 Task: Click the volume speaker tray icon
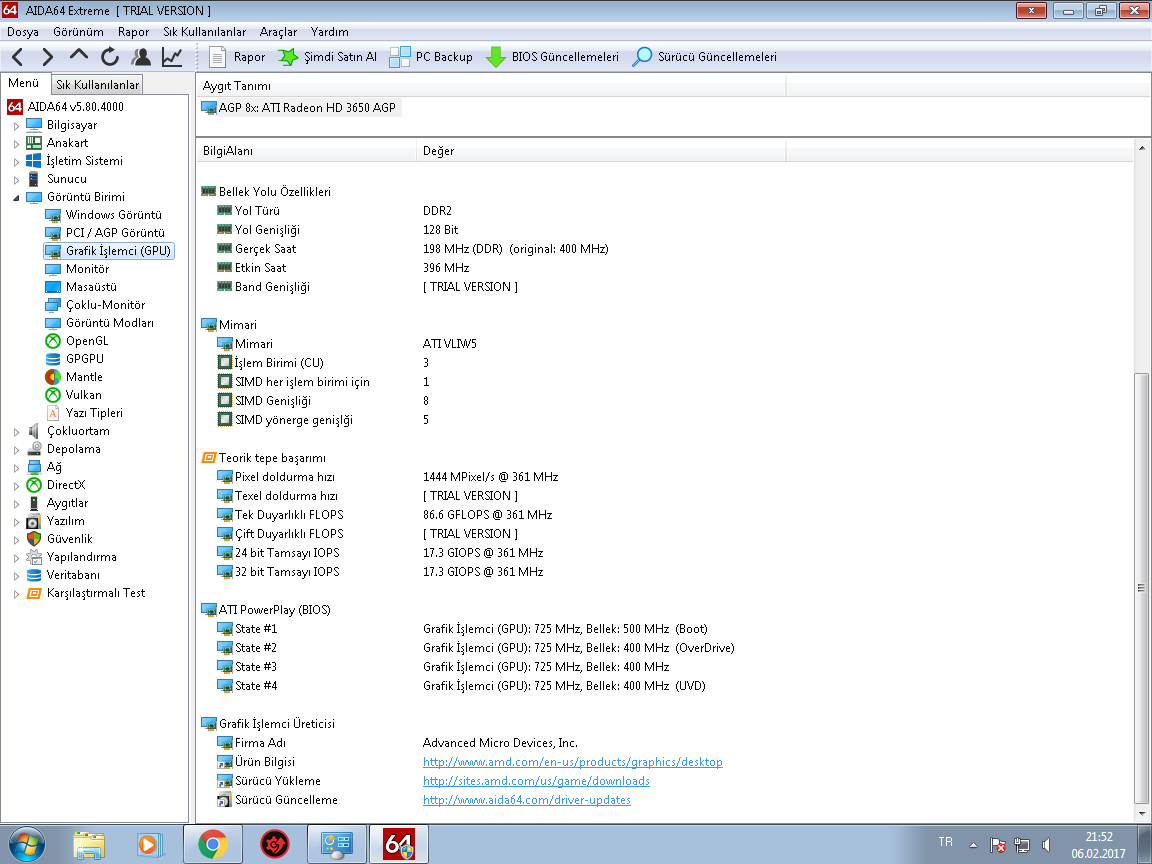click(x=1046, y=845)
